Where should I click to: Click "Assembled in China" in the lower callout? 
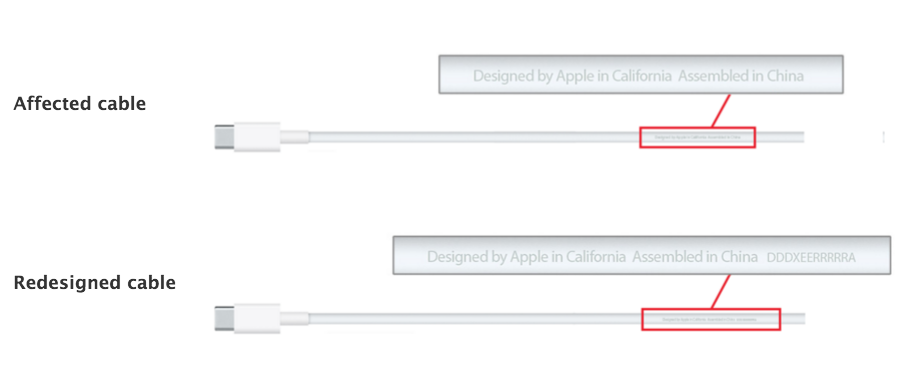click(695, 257)
